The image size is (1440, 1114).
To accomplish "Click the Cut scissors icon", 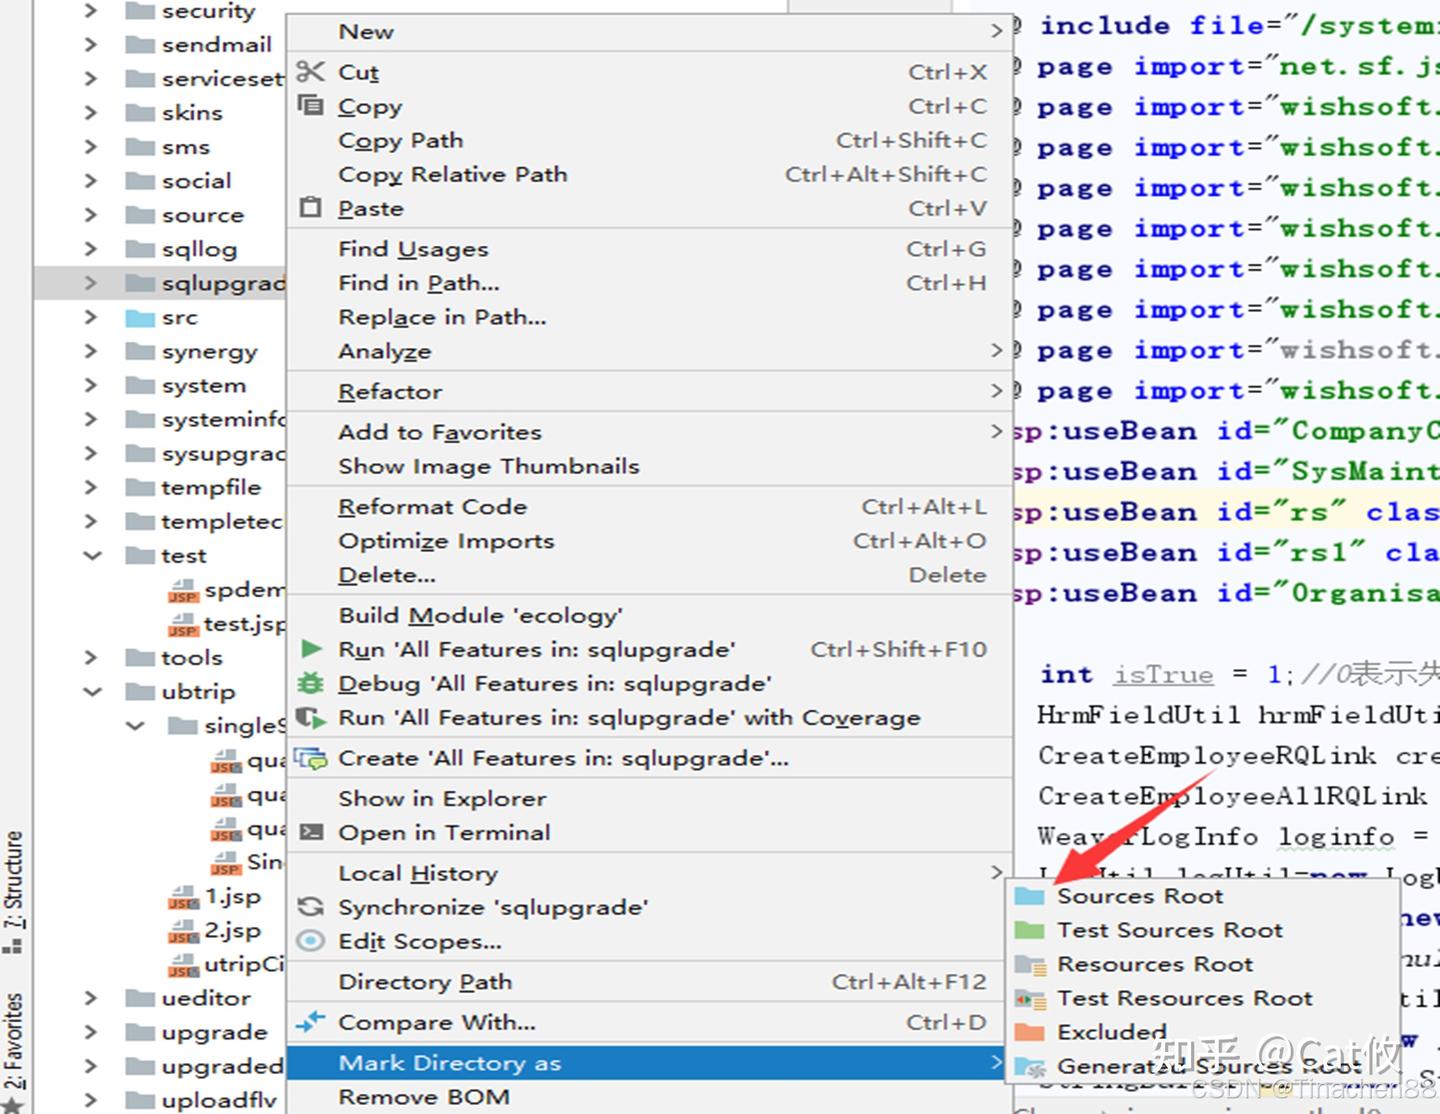I will (311, 71).
